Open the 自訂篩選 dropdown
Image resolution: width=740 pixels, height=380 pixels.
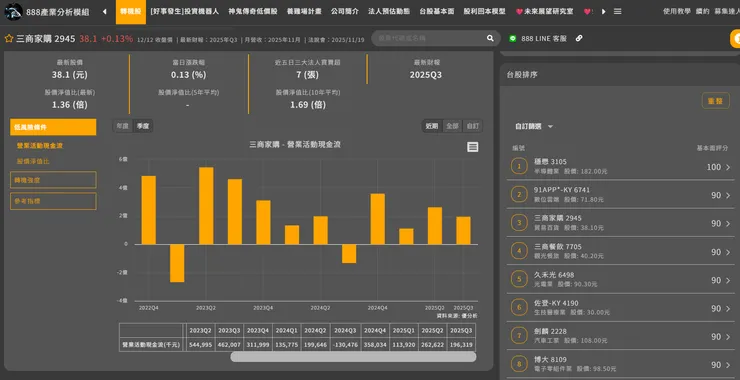533,127
